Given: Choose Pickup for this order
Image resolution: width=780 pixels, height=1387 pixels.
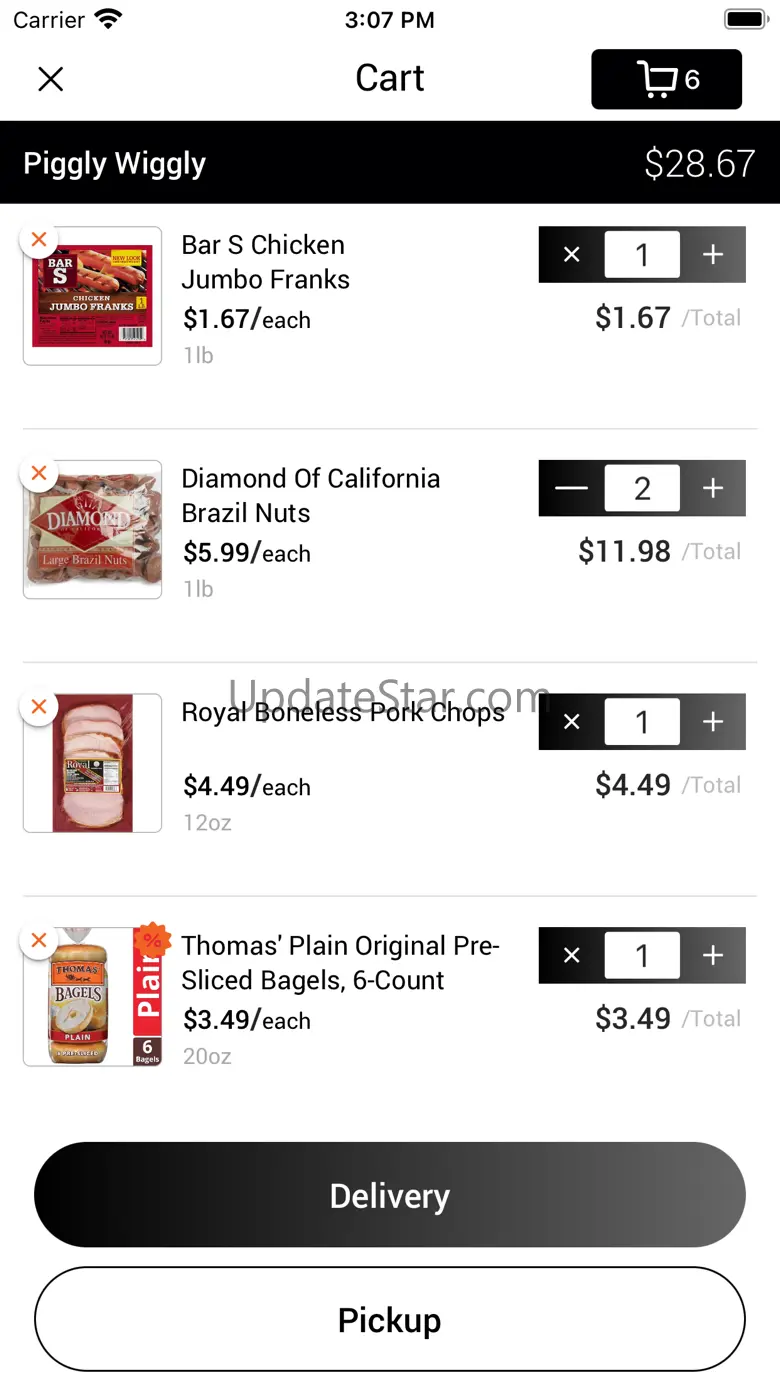Looking at the screenshot, I should pos(390,1320).
